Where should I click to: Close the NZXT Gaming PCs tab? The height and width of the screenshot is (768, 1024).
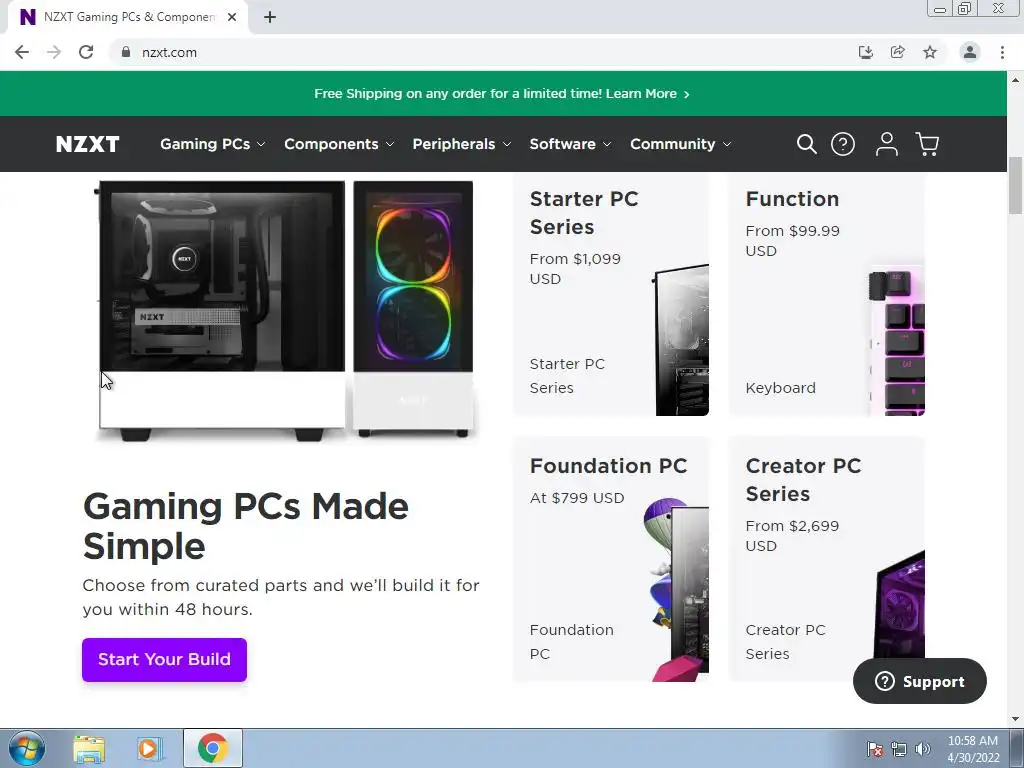pos(232,18)
